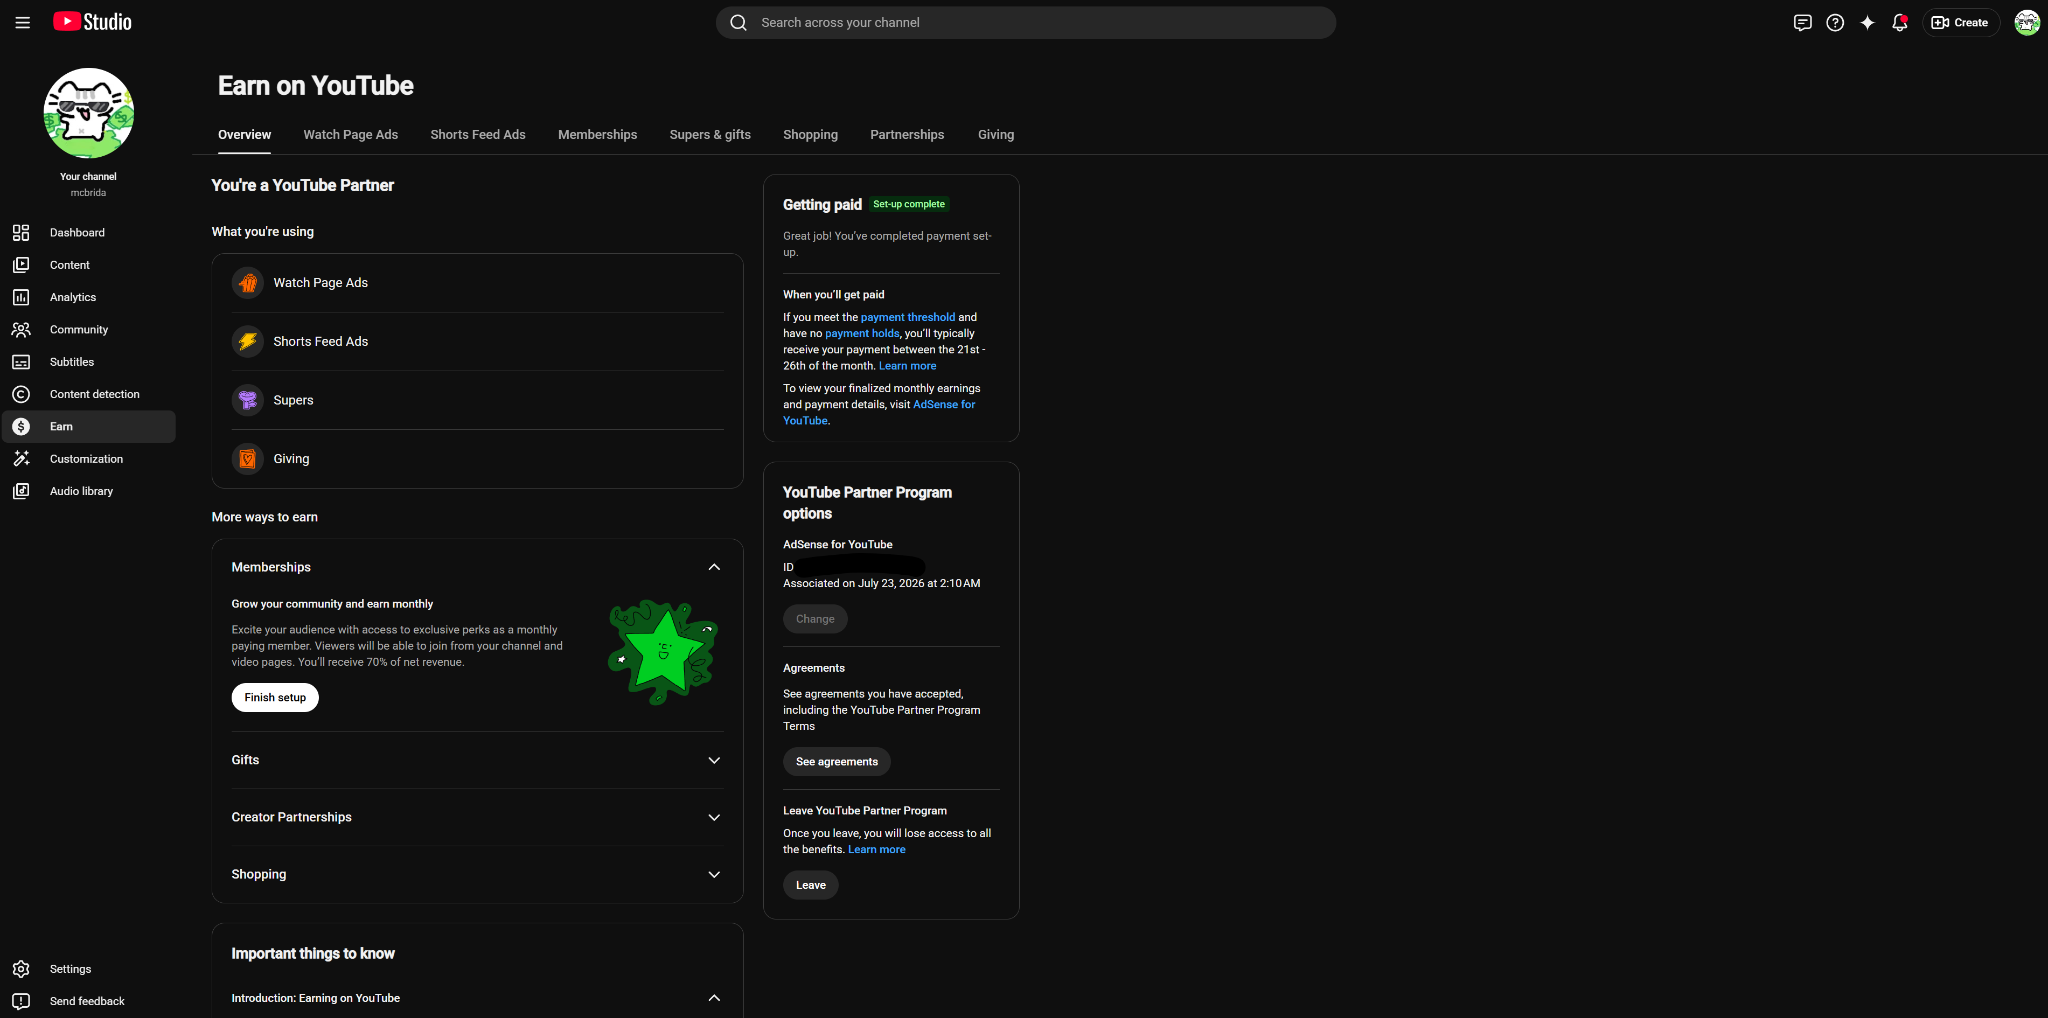Click the Watch Page Ads orange icon
Viewport: 2048px width, 1018px height.
[248, 283]
